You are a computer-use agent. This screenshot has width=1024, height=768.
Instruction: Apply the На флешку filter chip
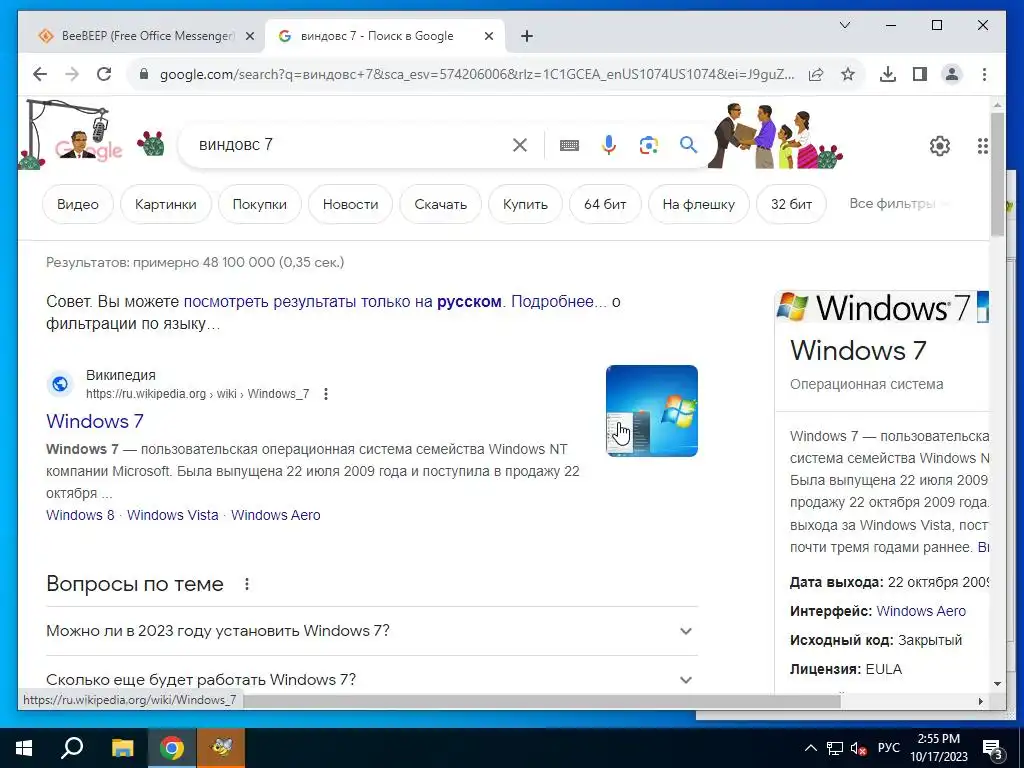(699, 204)
